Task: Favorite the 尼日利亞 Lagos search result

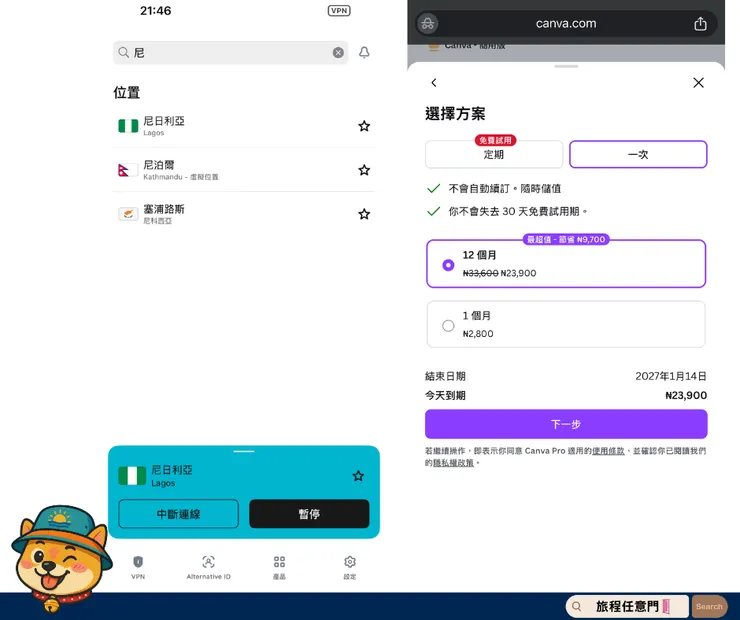Action: 364,126
